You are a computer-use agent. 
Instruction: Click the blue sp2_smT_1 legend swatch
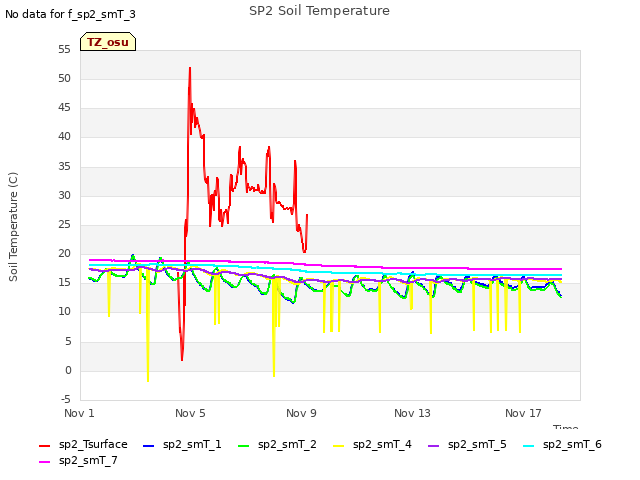click(149, 445)
